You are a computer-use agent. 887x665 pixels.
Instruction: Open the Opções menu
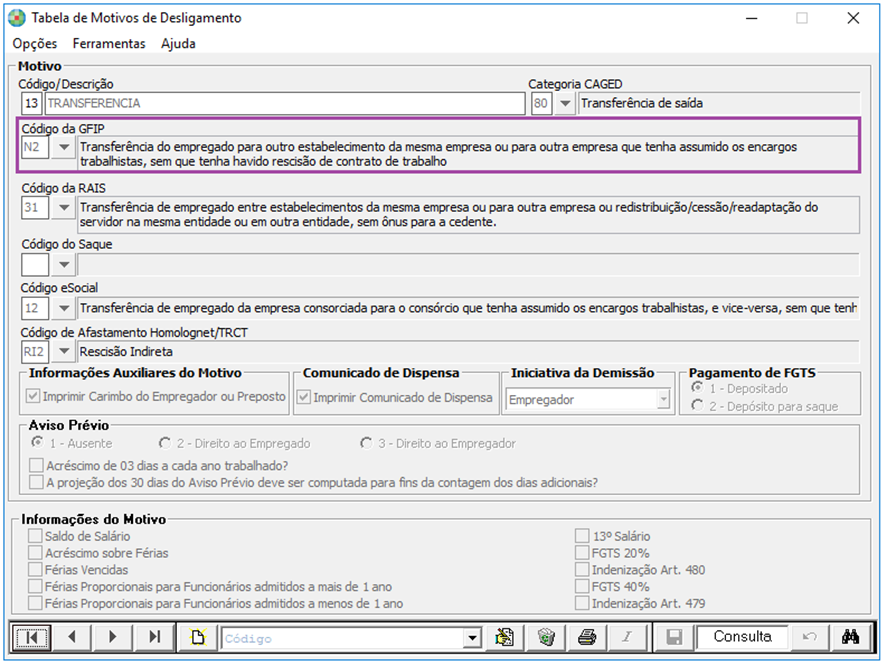35,43
